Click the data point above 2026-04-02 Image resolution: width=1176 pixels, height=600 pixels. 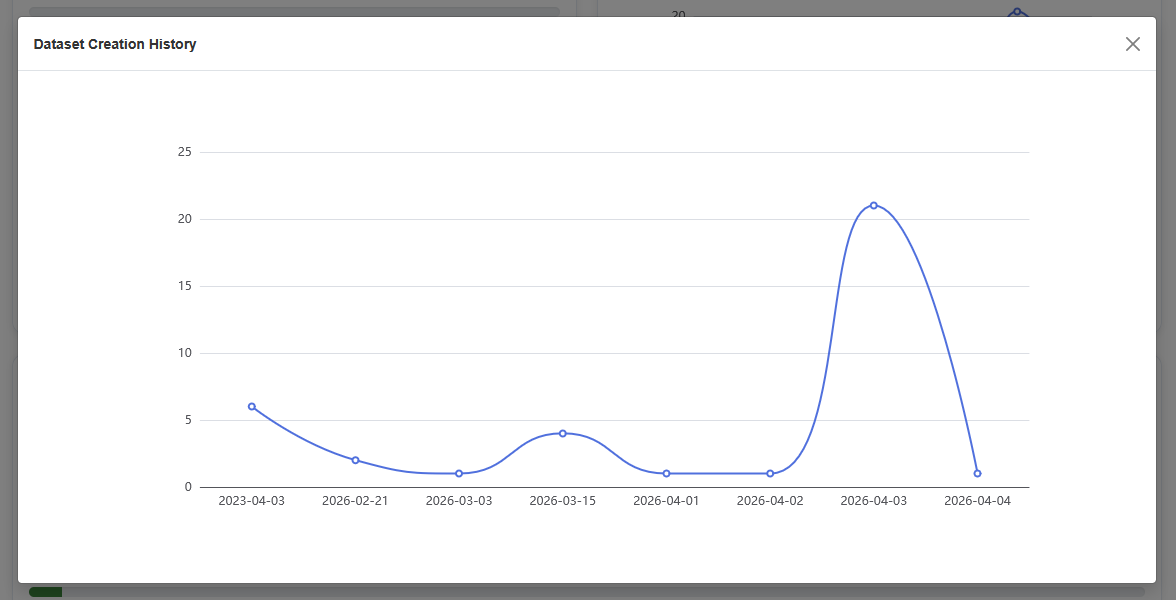click(769, 472)
